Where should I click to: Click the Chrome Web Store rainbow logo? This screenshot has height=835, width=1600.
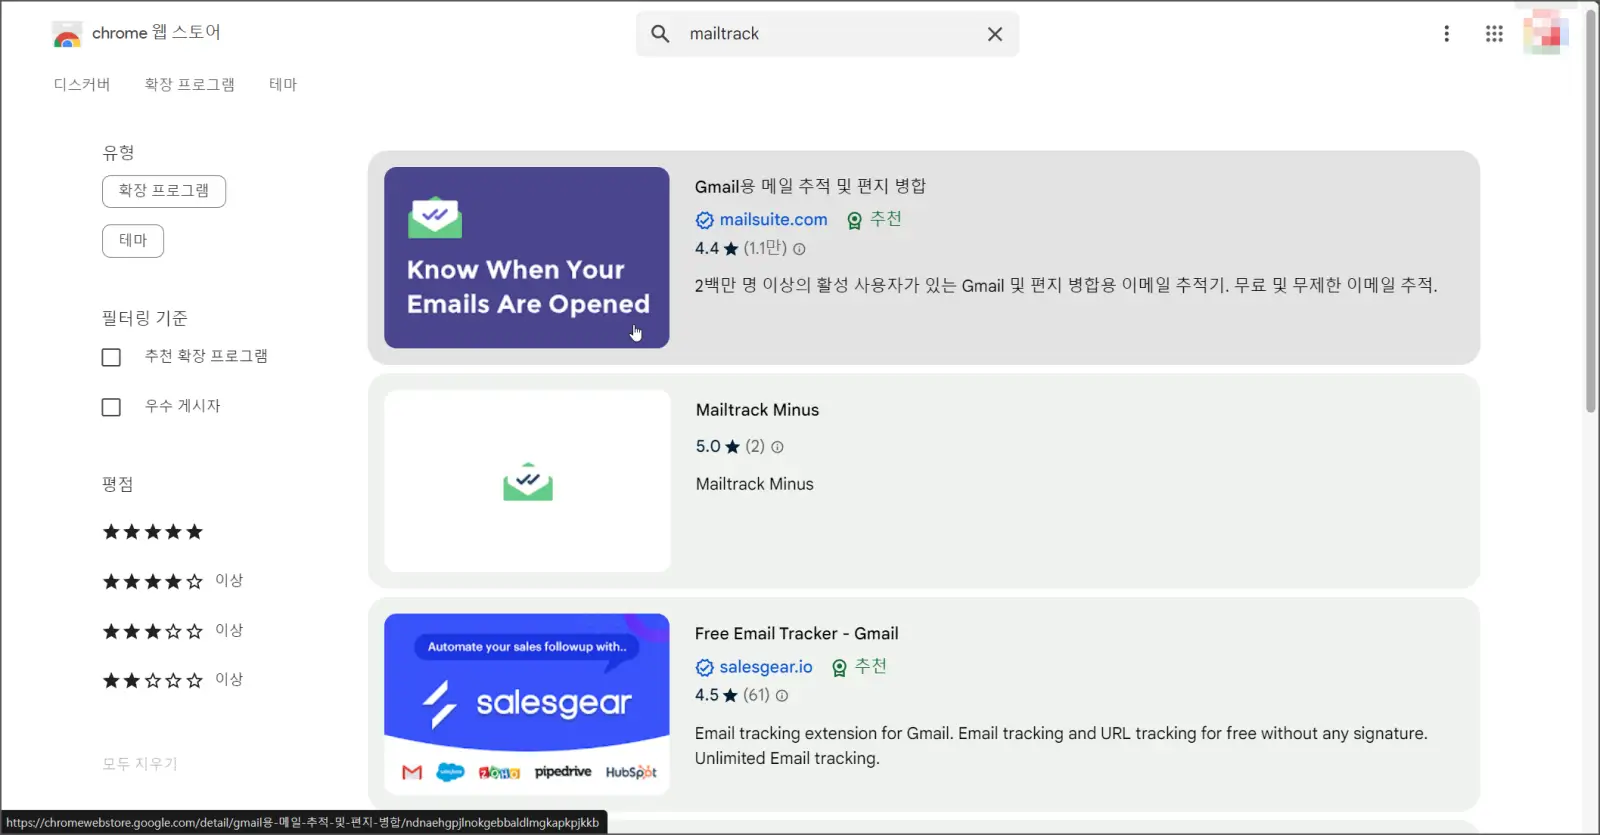tap(67, 35)
